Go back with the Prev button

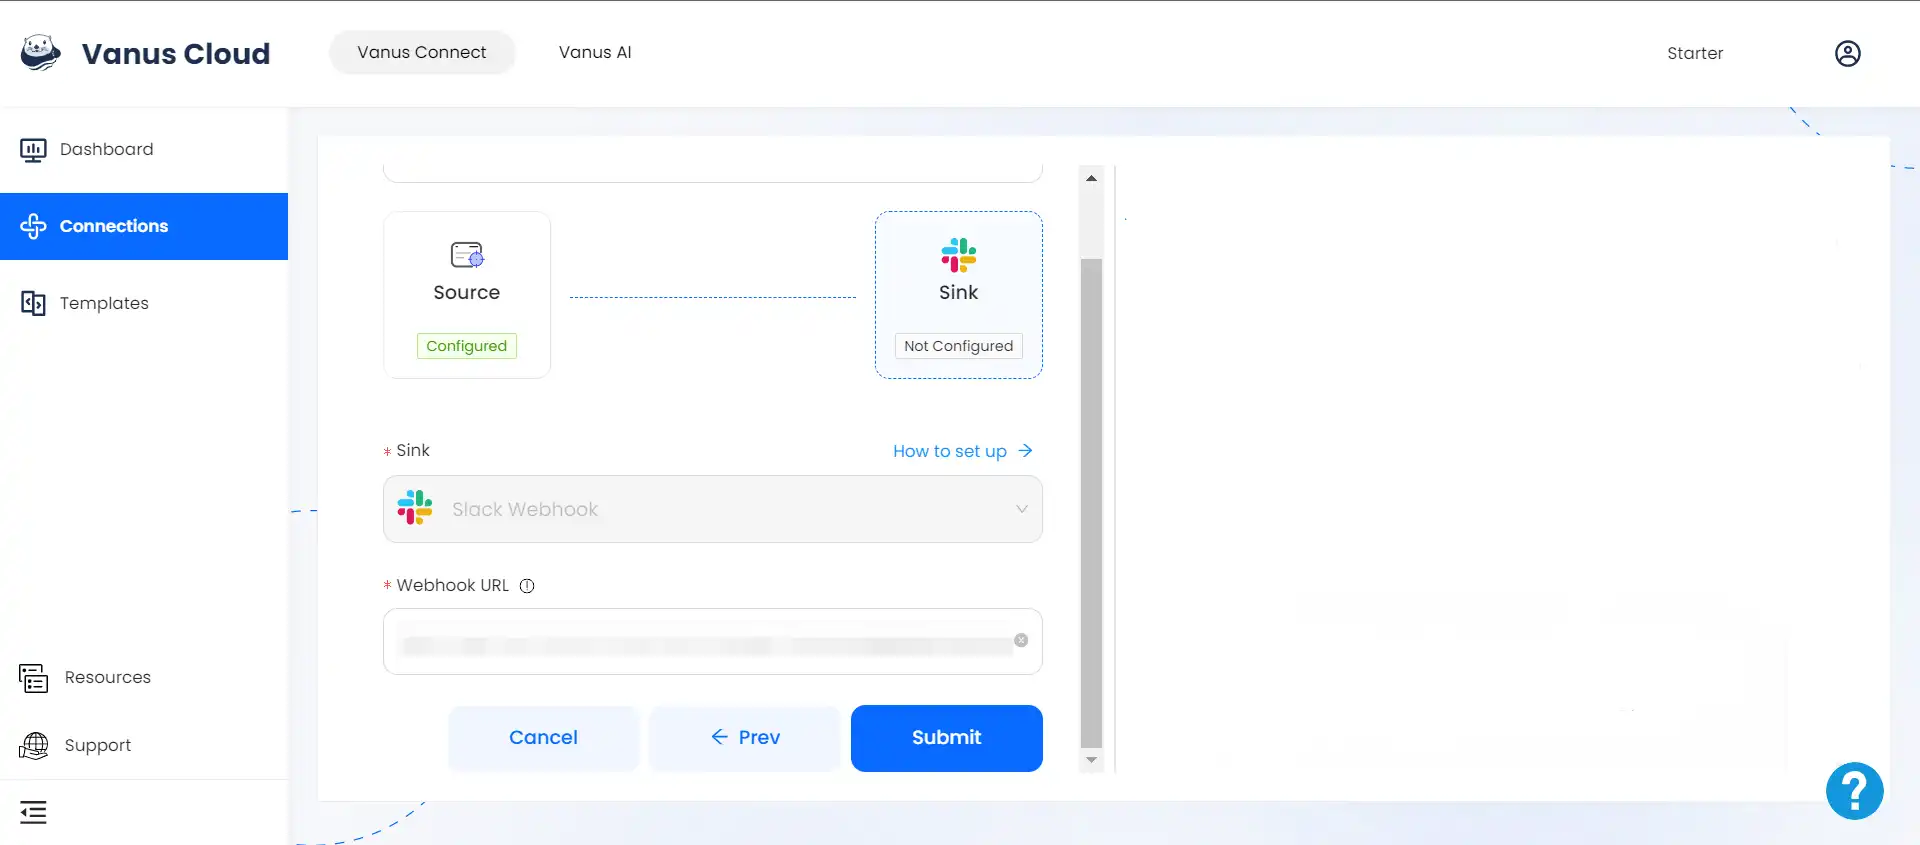(745, 738)
